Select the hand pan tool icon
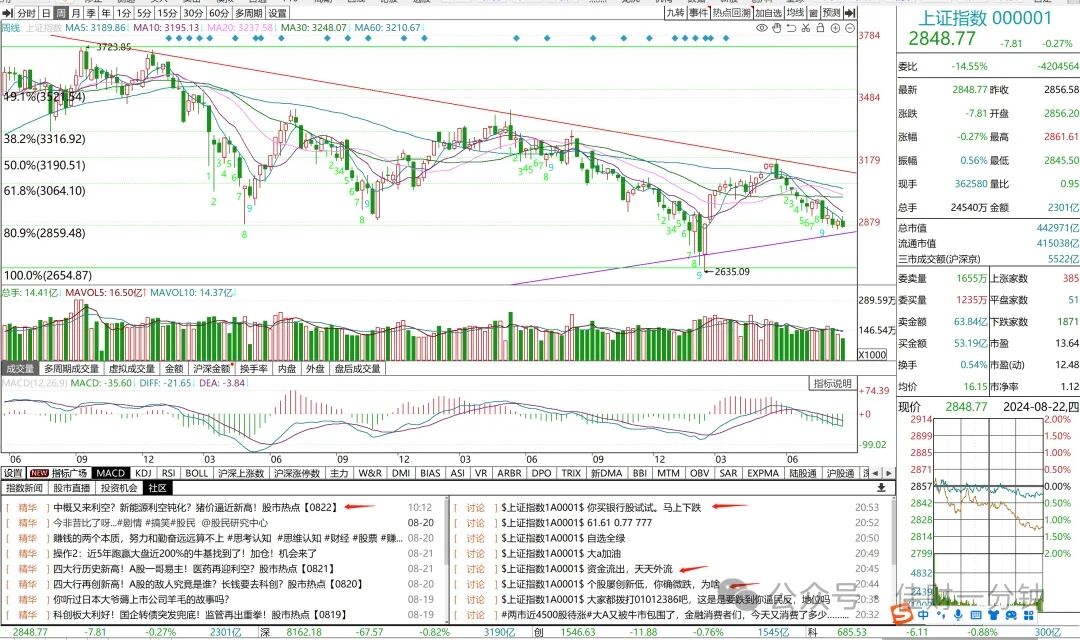The height and width of the screenshot is (640, 1080). tap(776, 28)
